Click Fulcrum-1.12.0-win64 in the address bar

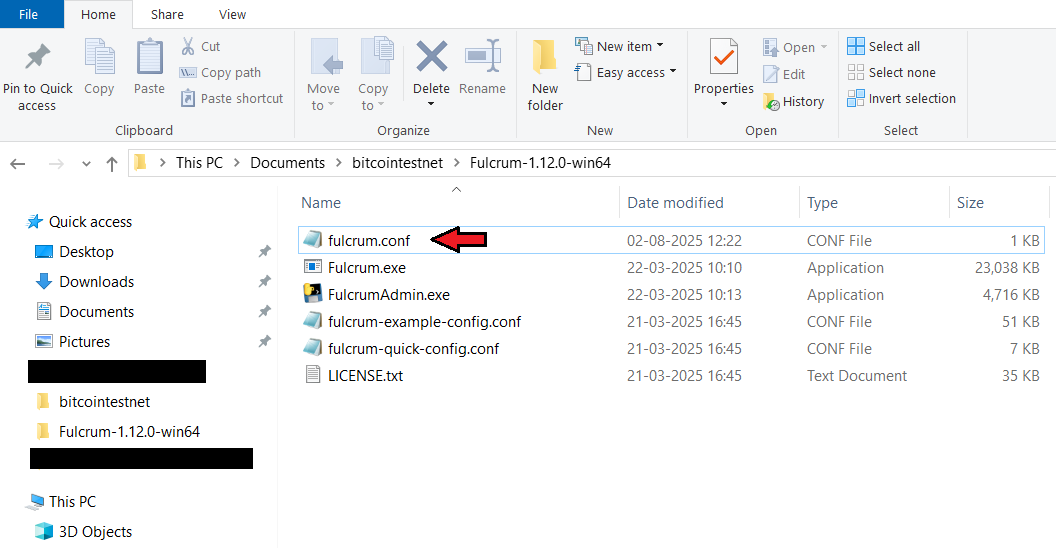(540, 163)
